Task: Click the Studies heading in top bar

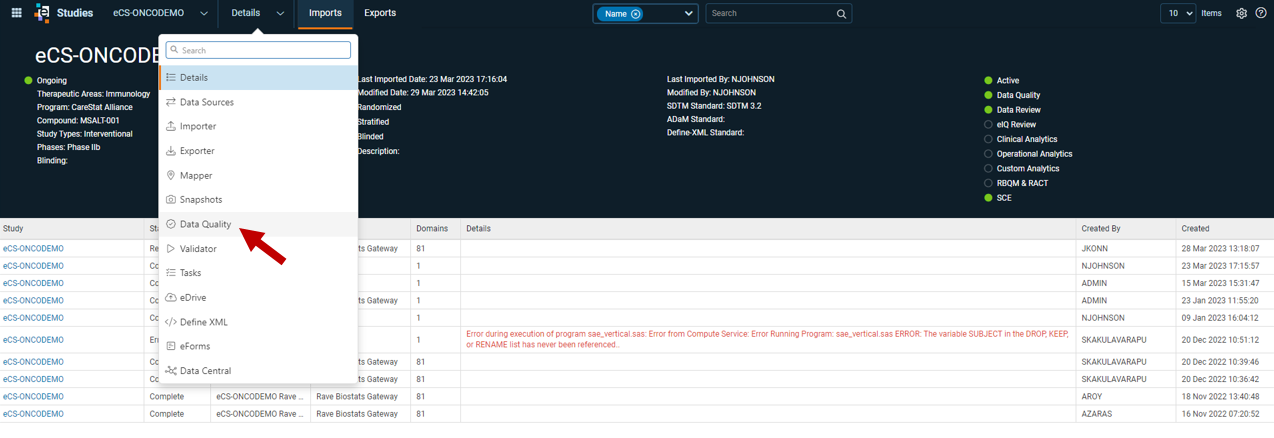Action: pos(75,13)
